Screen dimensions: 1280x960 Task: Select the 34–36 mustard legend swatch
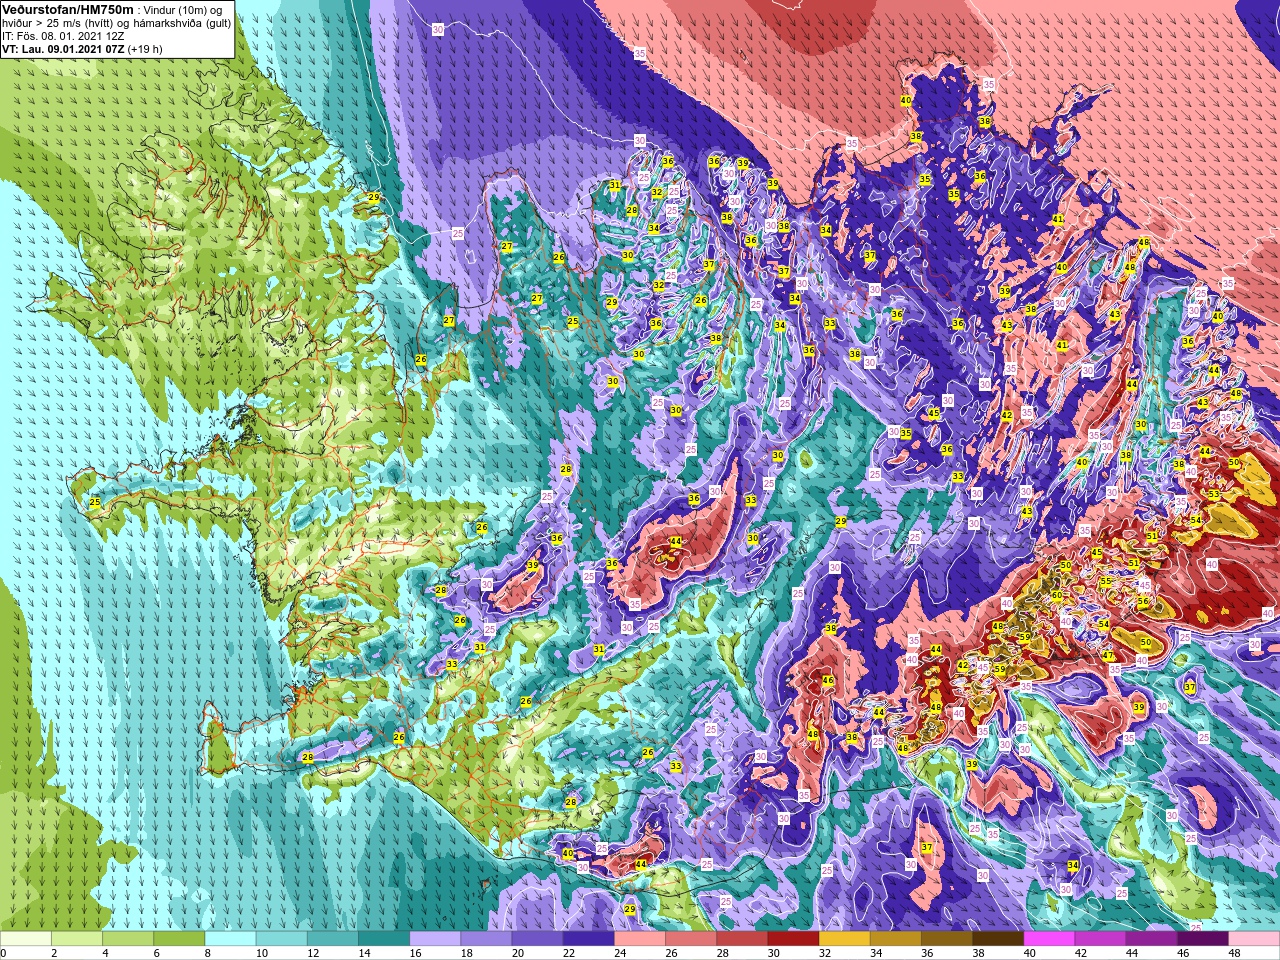(x=896, y=938)
